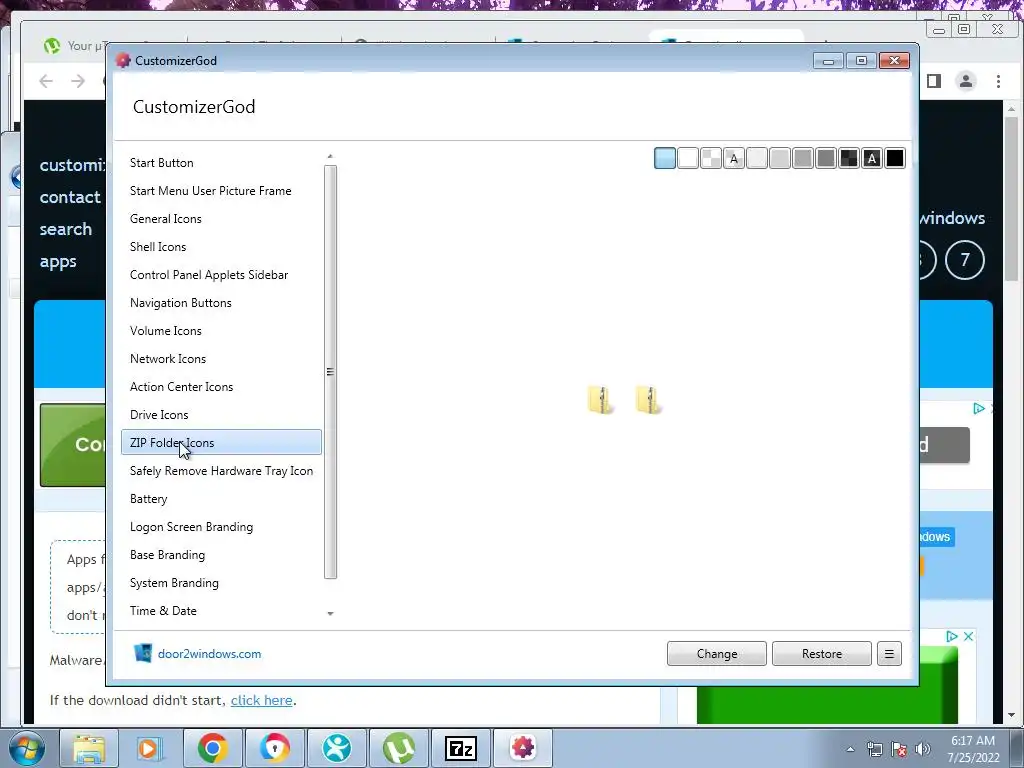Click the network tray icon
The image size is (1024, 768).
tap(875, 749)
